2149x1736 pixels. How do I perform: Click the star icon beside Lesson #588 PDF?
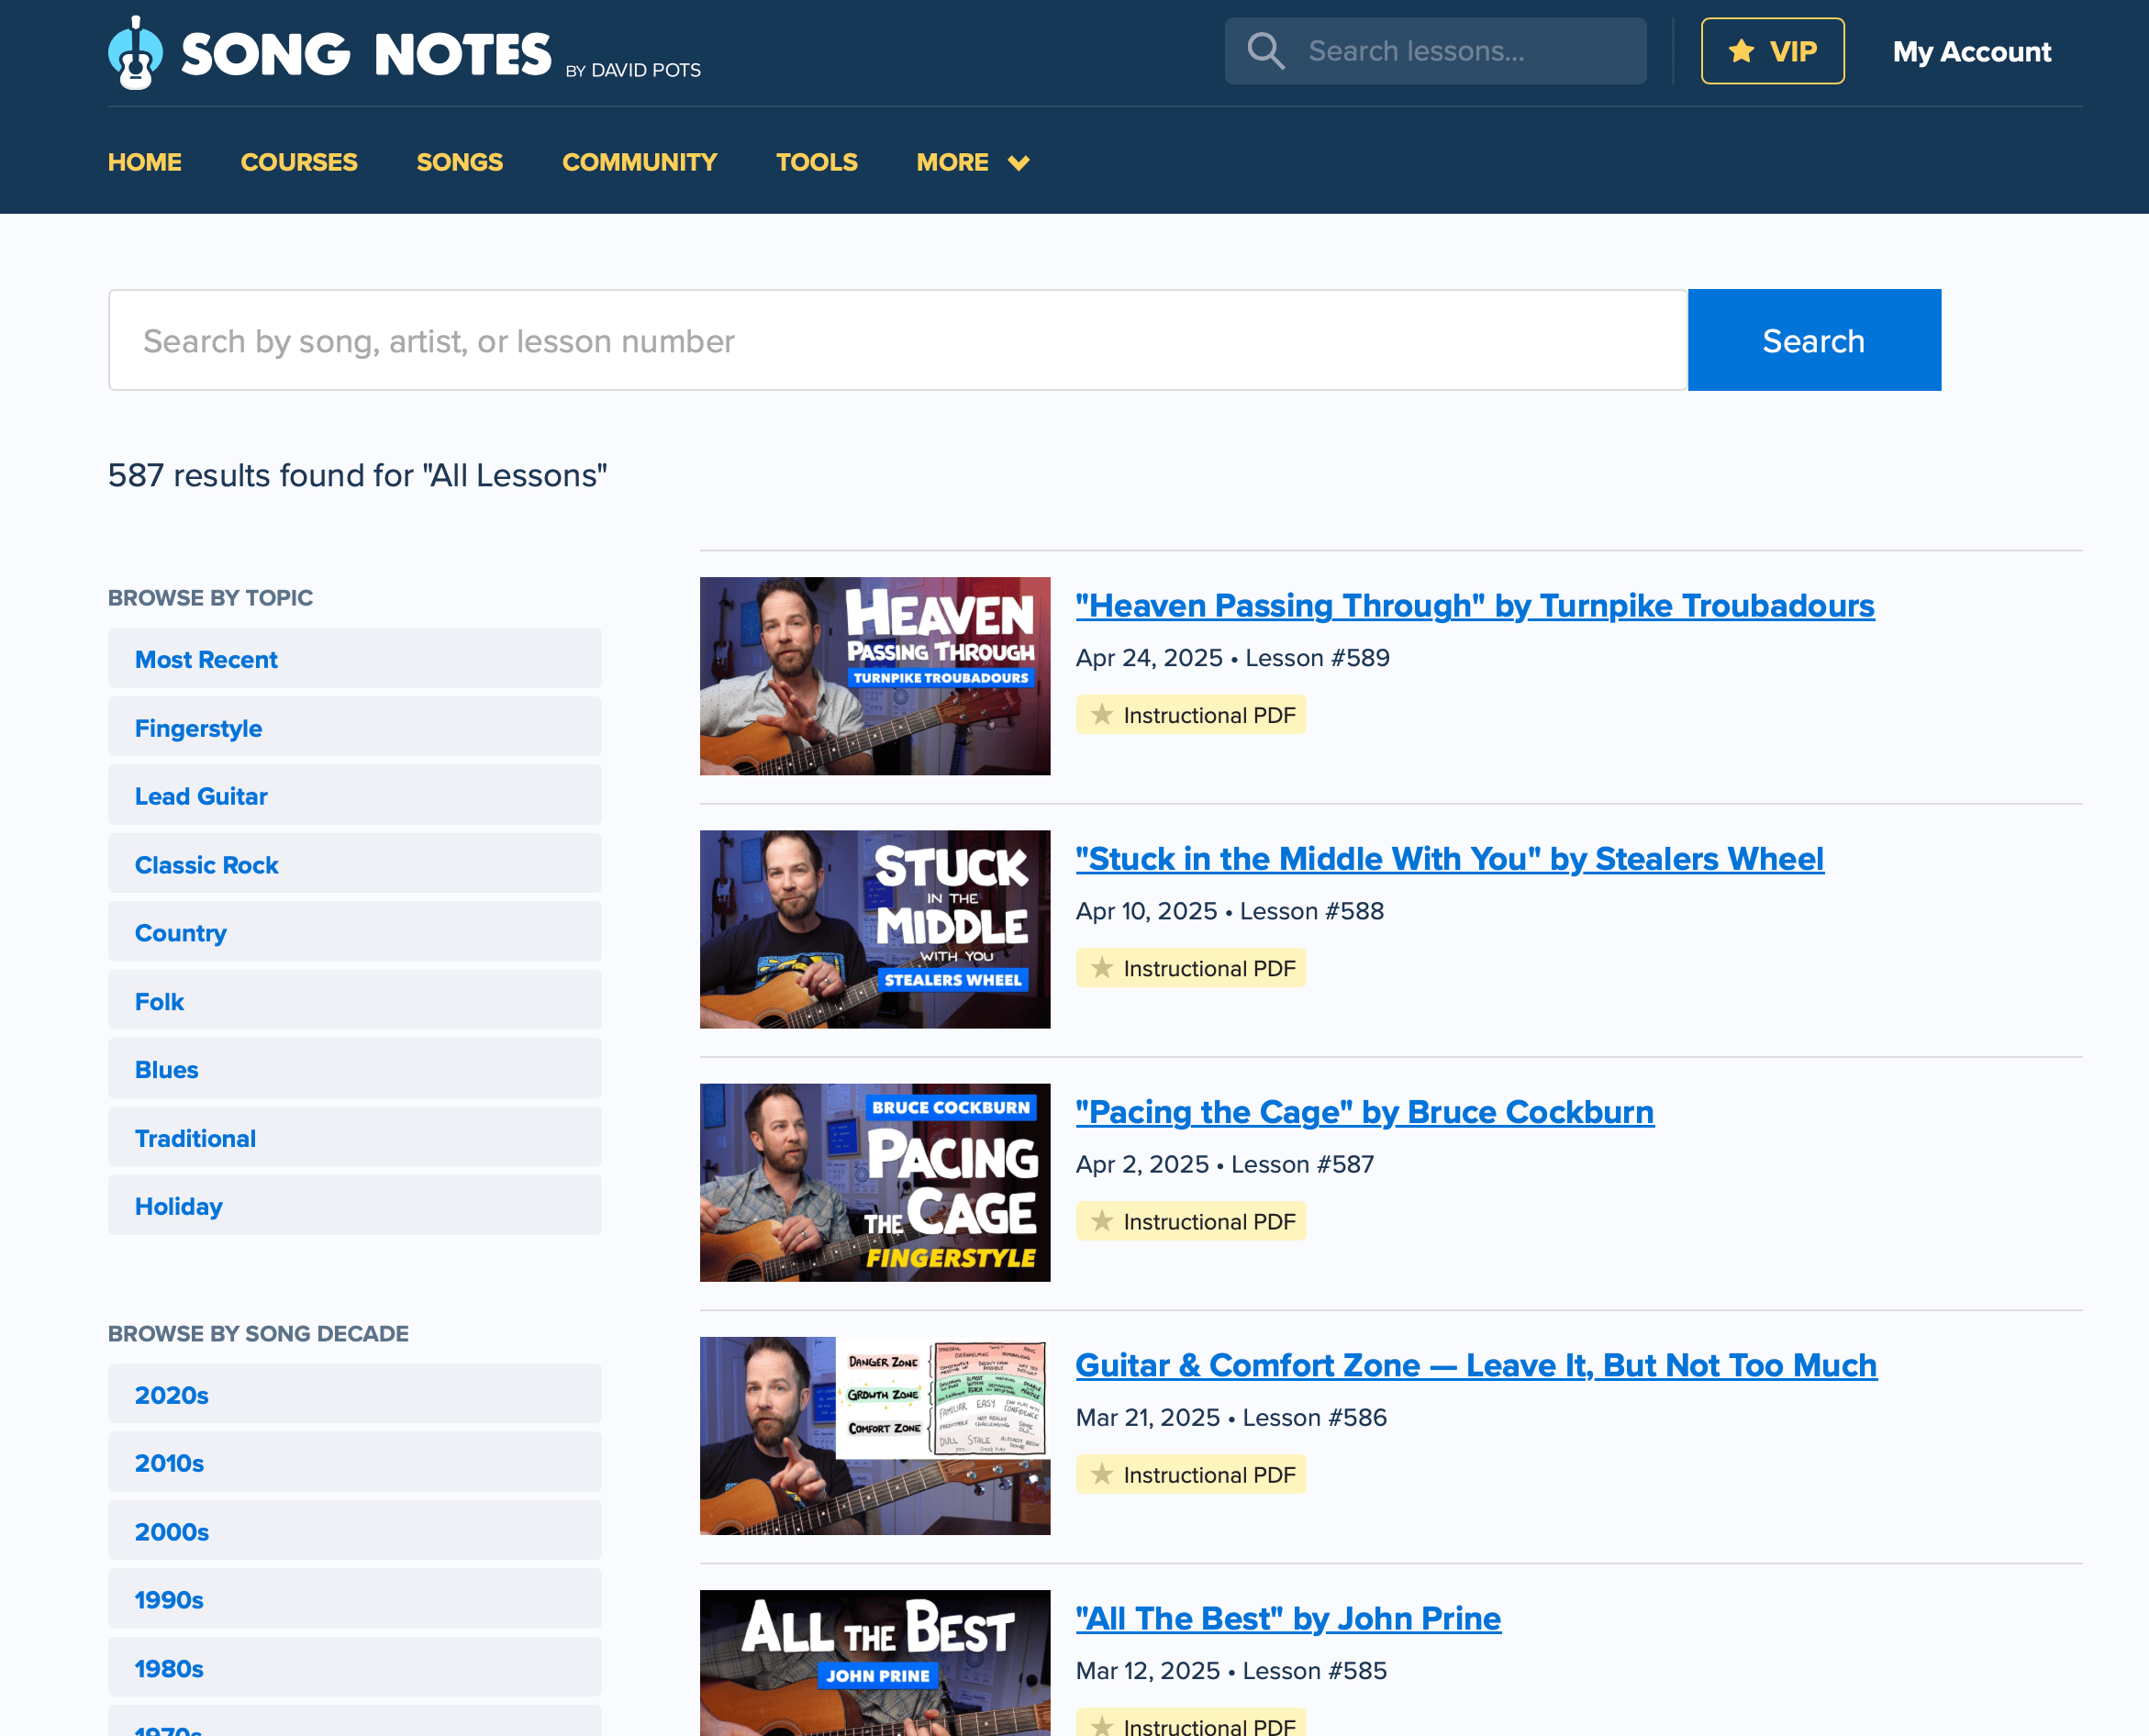pyautogui.click(x=1102, y=967)
